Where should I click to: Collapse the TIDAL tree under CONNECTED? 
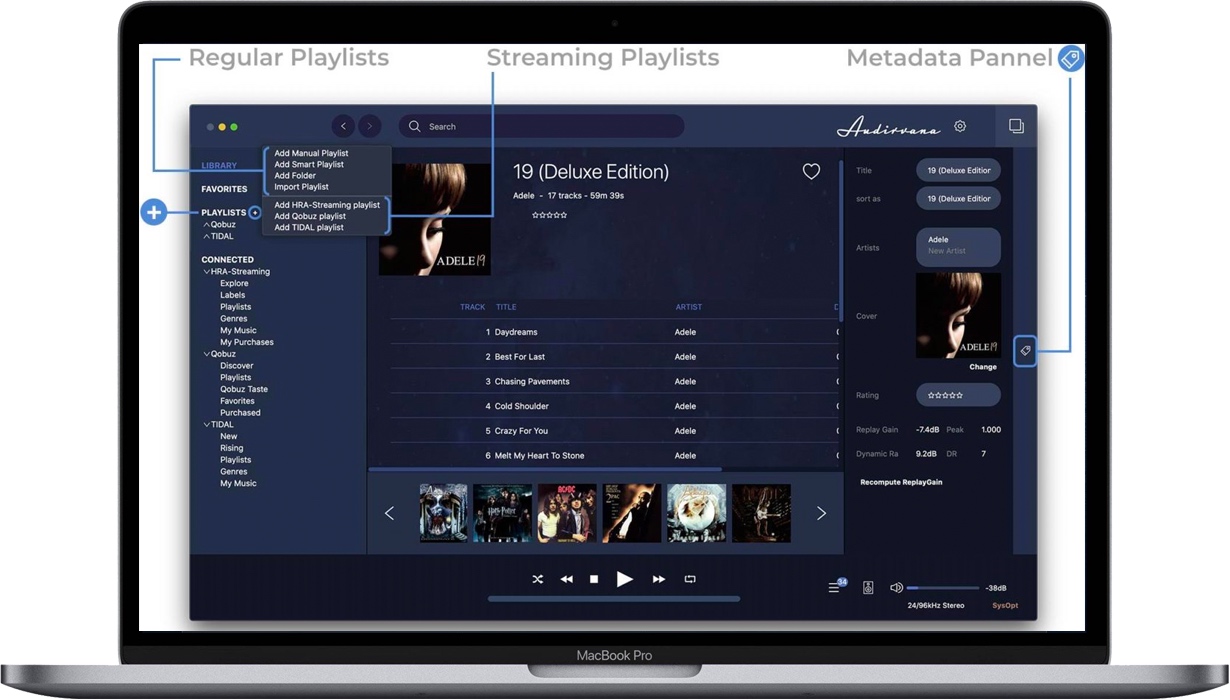(206, 425)
